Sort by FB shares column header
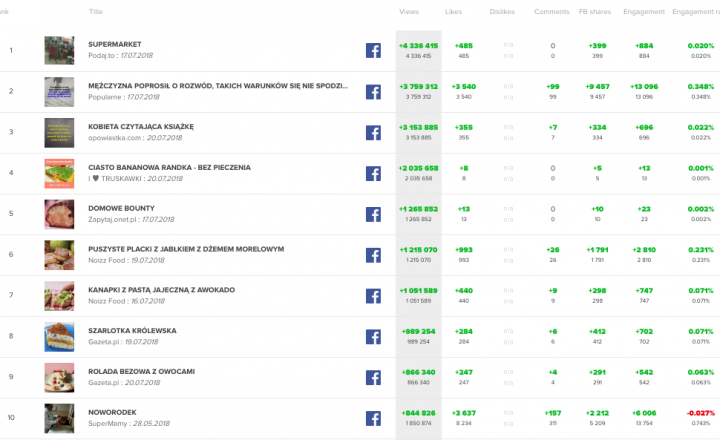 (x=595, y=12)
